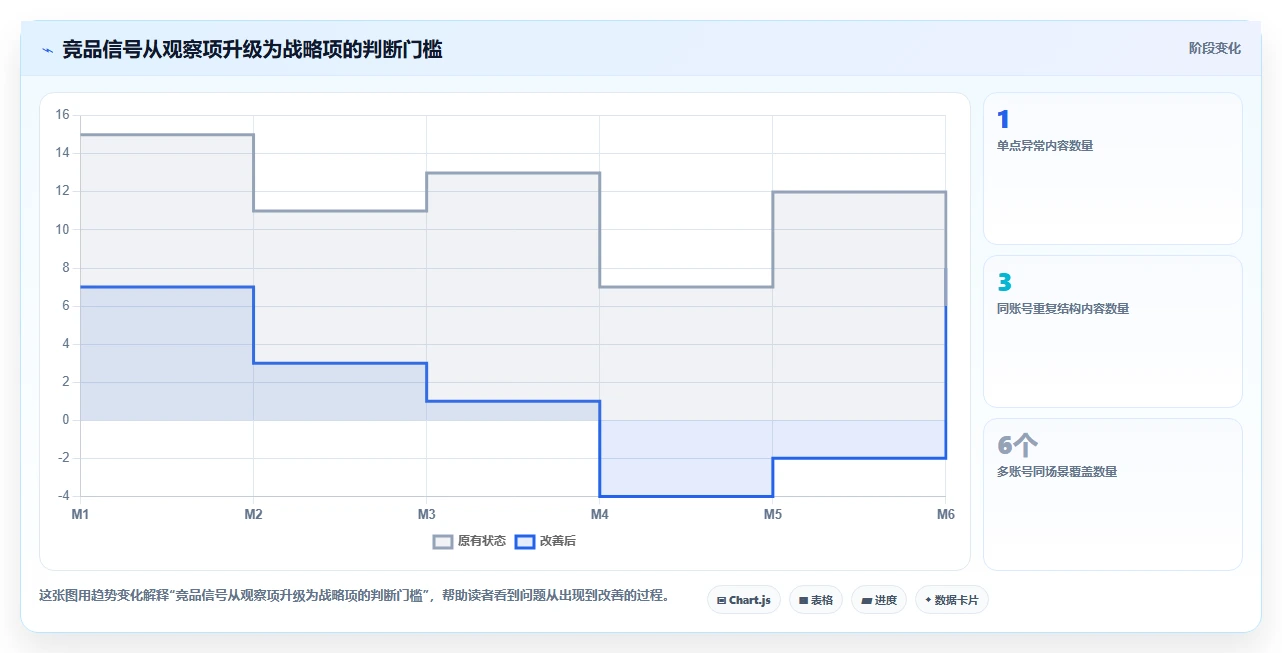The image size is (1282, 653).
Task: Click the M6 x-axis label
Action: coord(945,514)
